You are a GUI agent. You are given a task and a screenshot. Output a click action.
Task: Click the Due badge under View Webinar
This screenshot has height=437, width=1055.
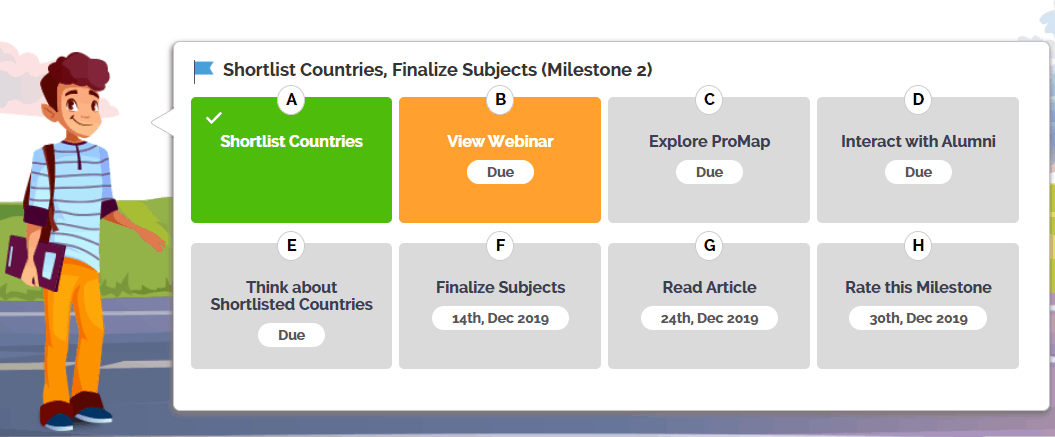tap(501, 172)
